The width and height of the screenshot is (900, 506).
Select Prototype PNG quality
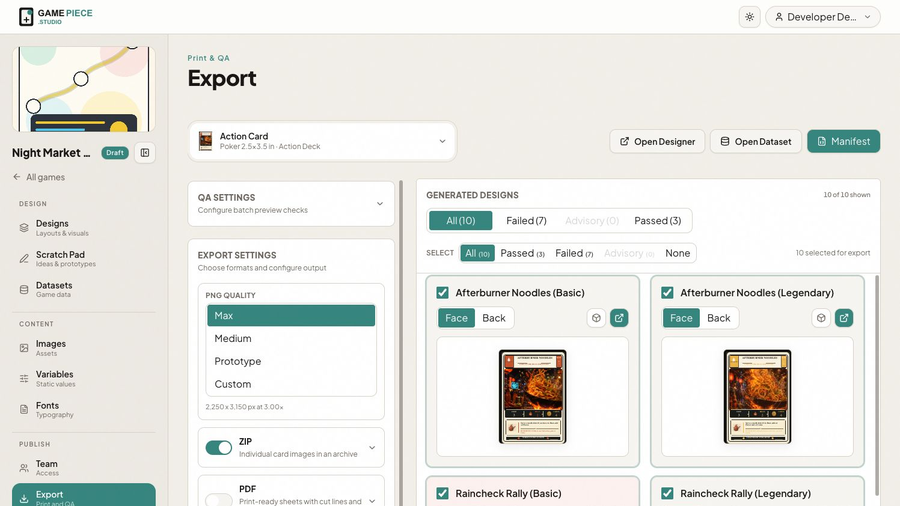(291, 361)
